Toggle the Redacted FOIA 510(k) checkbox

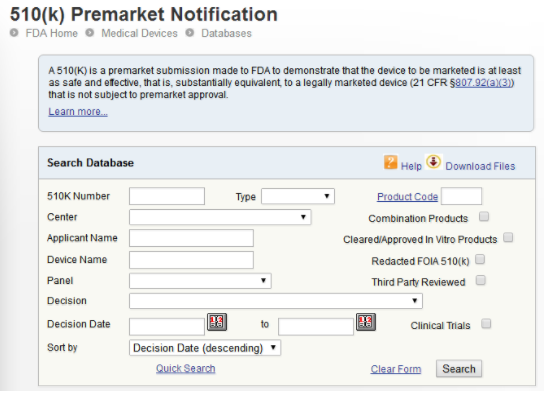(x=480, y=259)
